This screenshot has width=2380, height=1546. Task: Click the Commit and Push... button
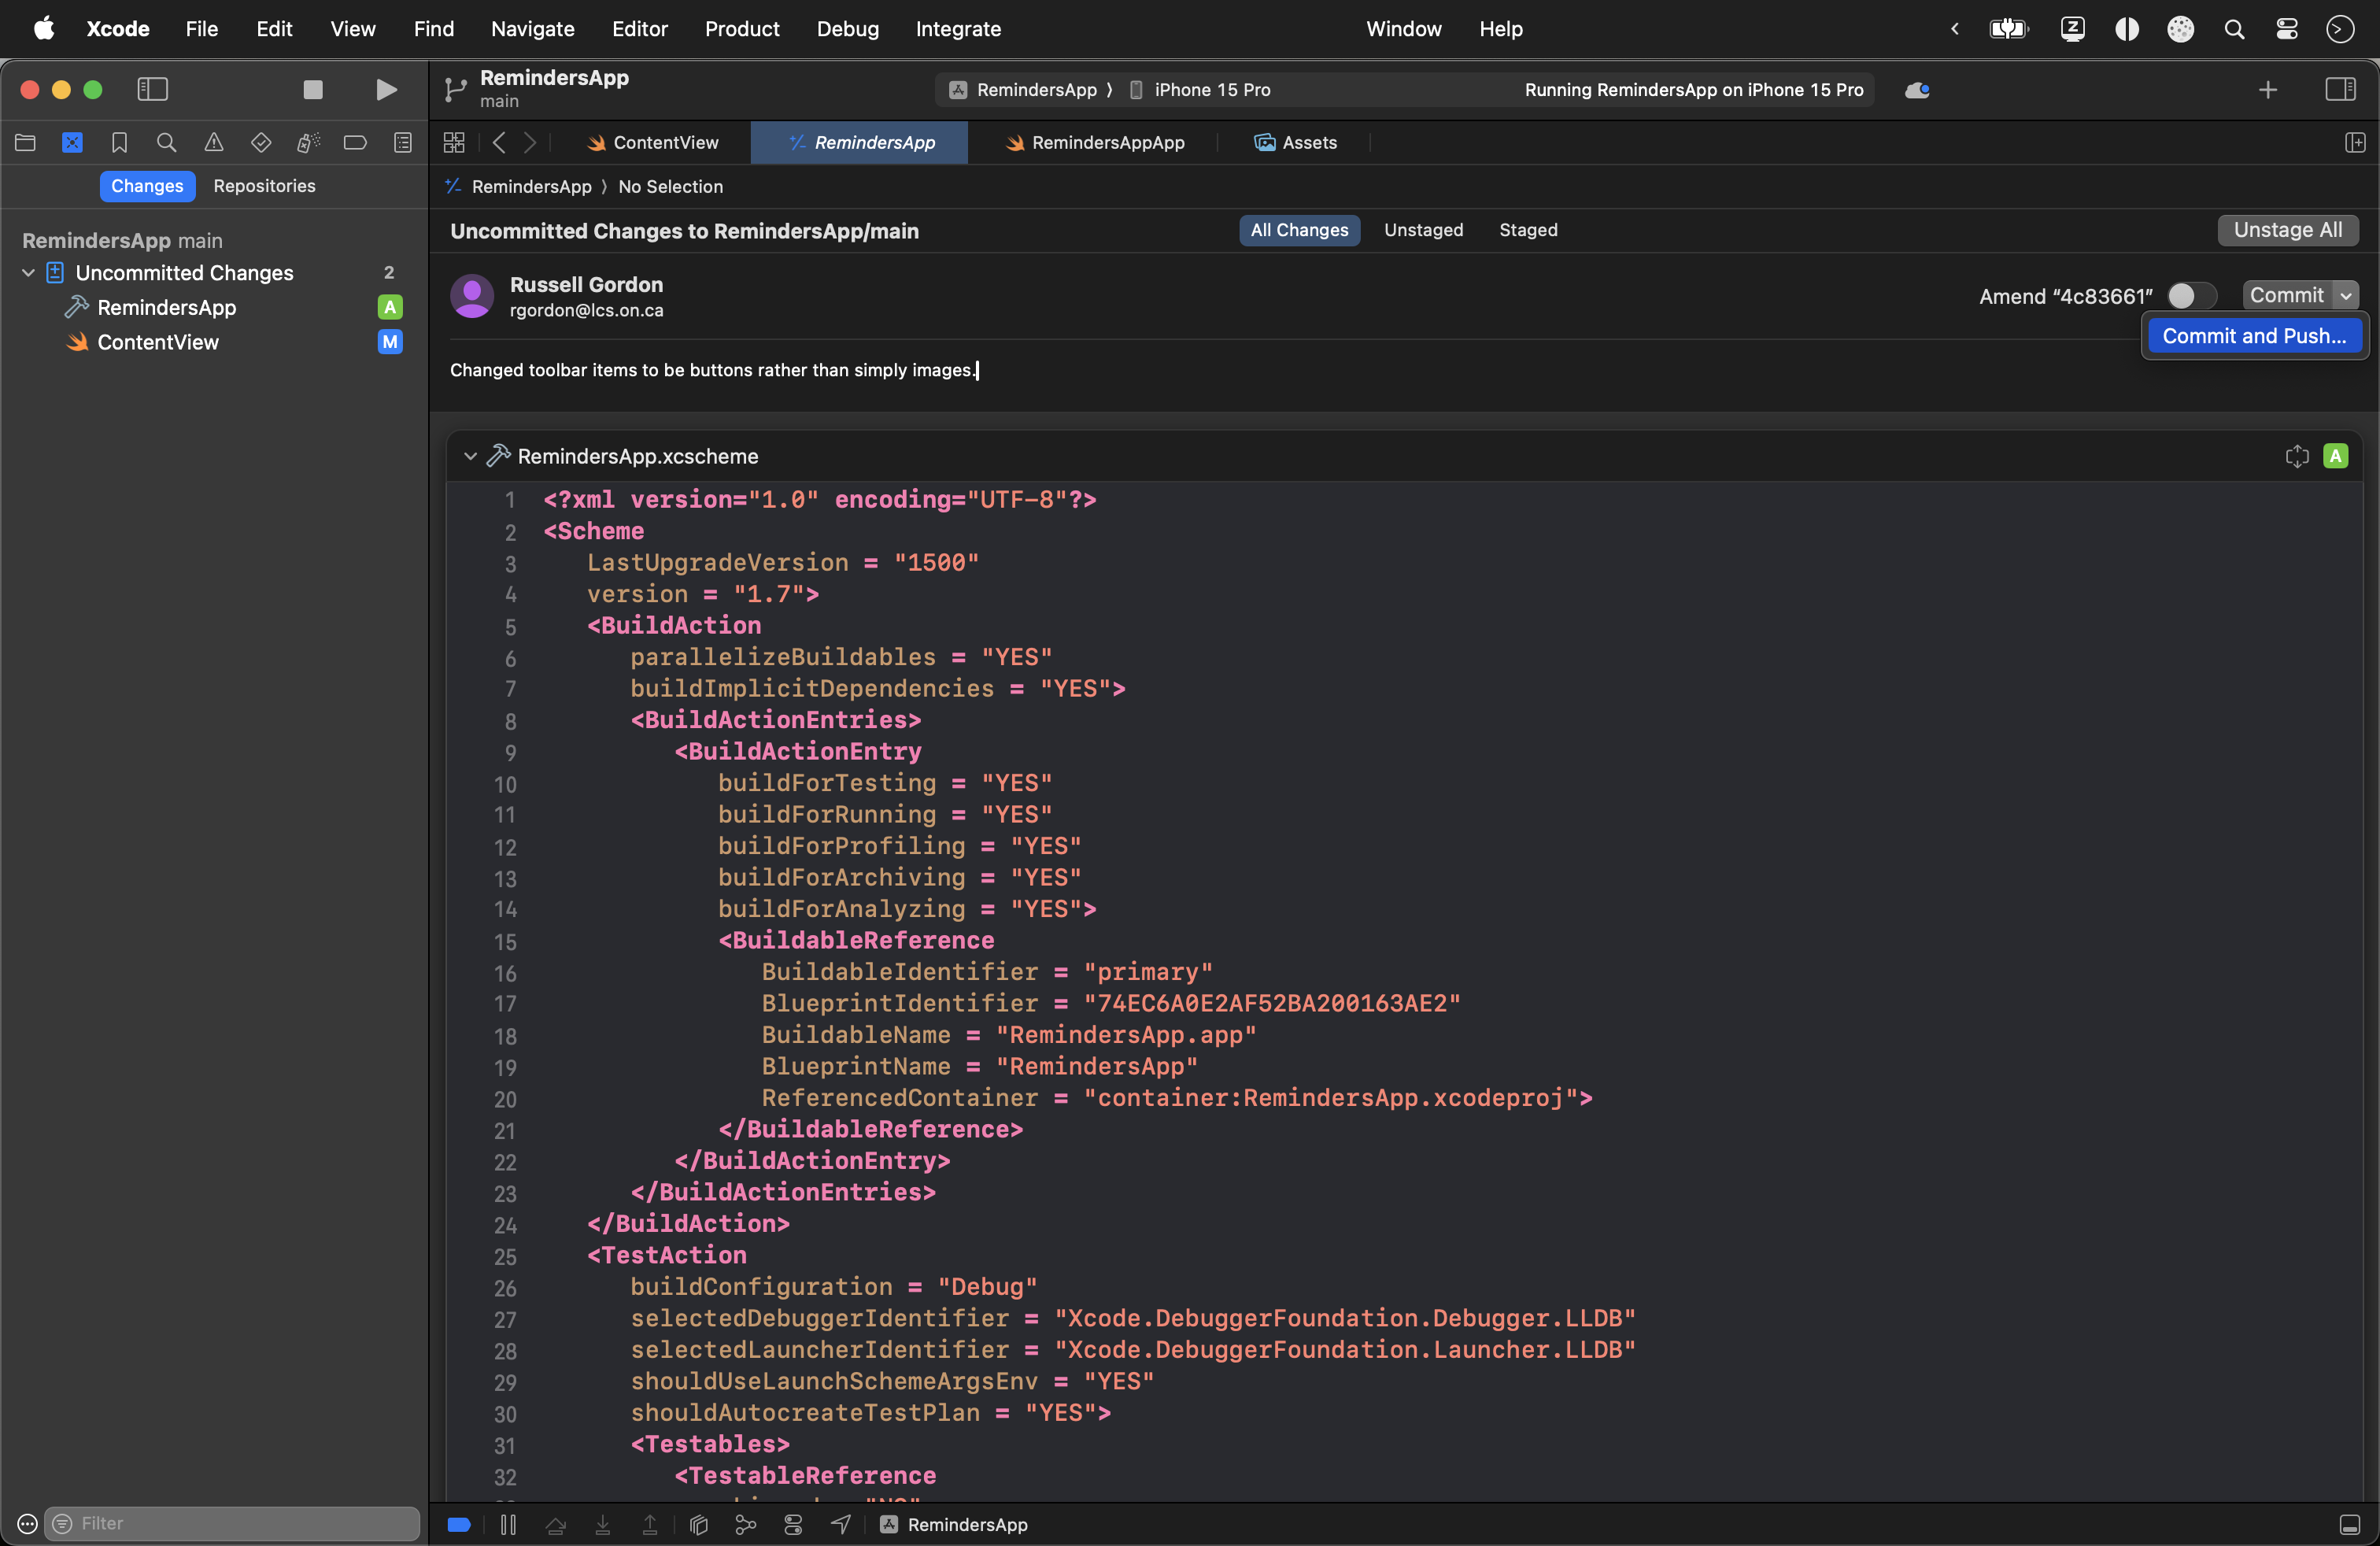pos(2253,337)
